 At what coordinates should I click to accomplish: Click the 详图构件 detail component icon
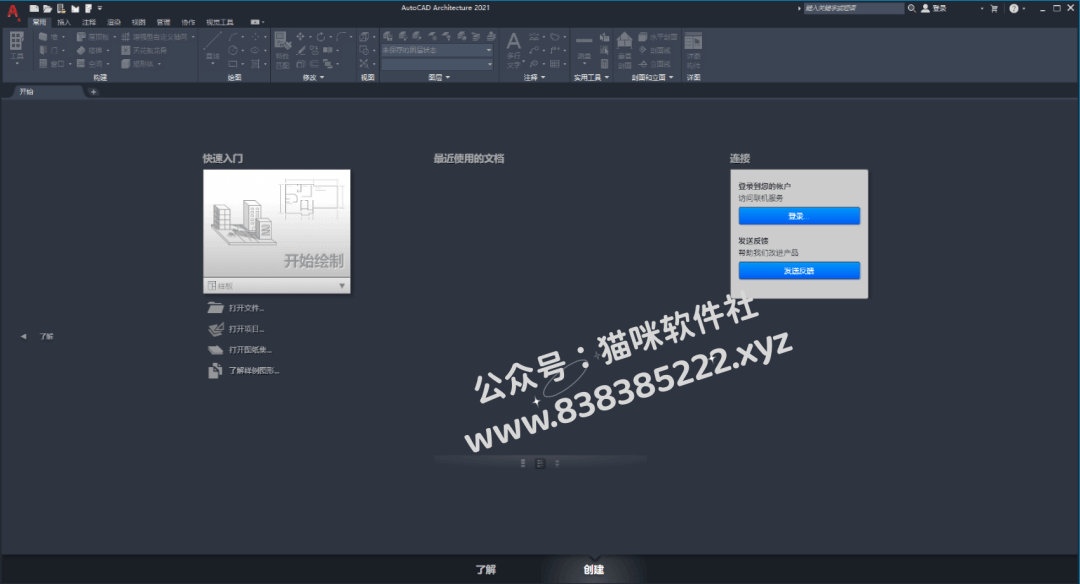click(693, 50)
